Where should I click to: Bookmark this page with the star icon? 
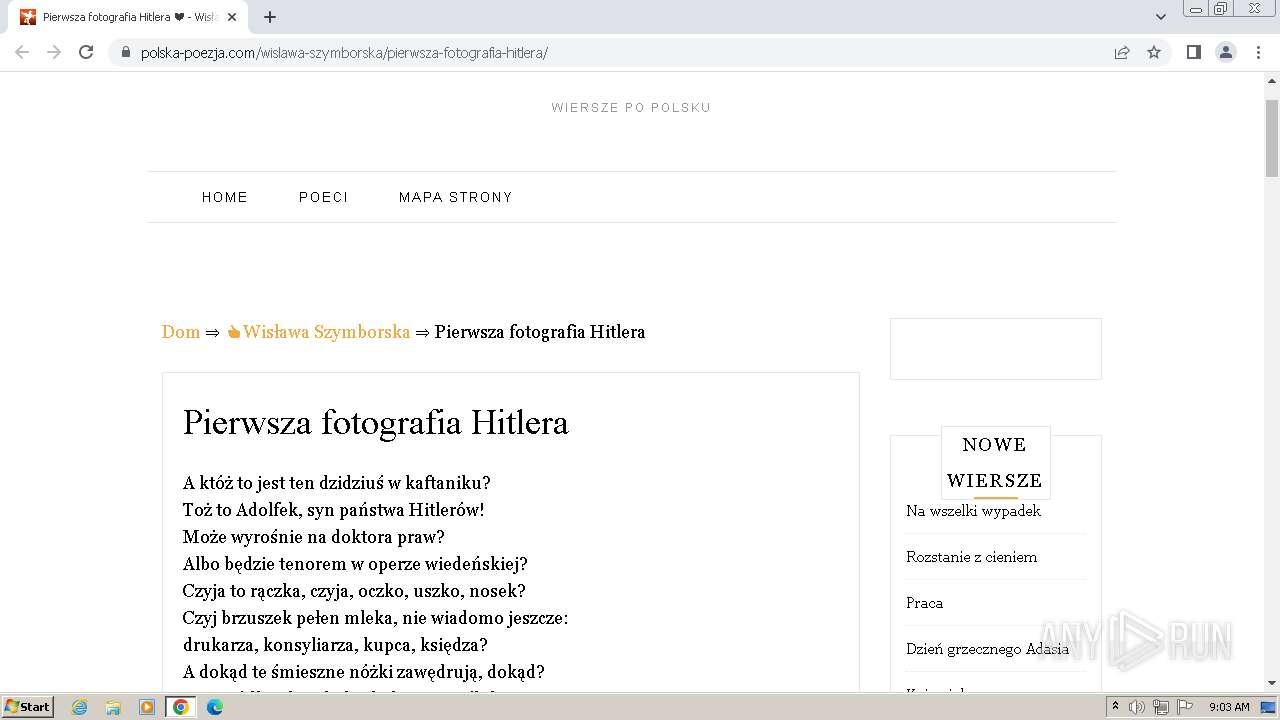pos(1154,52)
